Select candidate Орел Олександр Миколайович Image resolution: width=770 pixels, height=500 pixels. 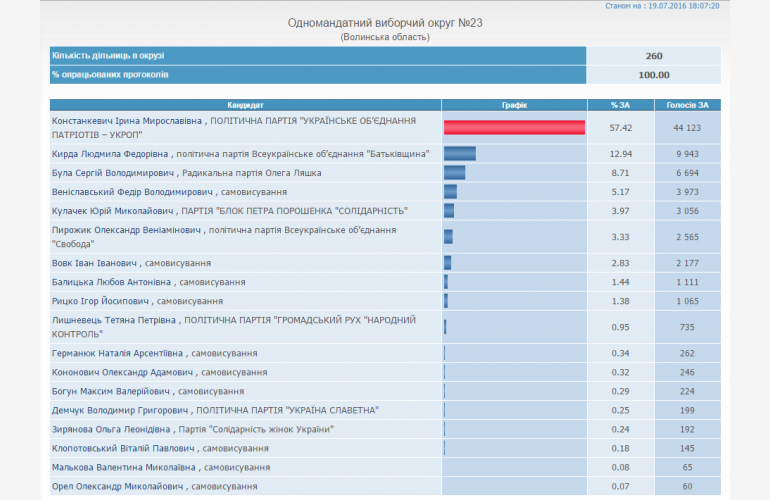click(x=118, y=486)
